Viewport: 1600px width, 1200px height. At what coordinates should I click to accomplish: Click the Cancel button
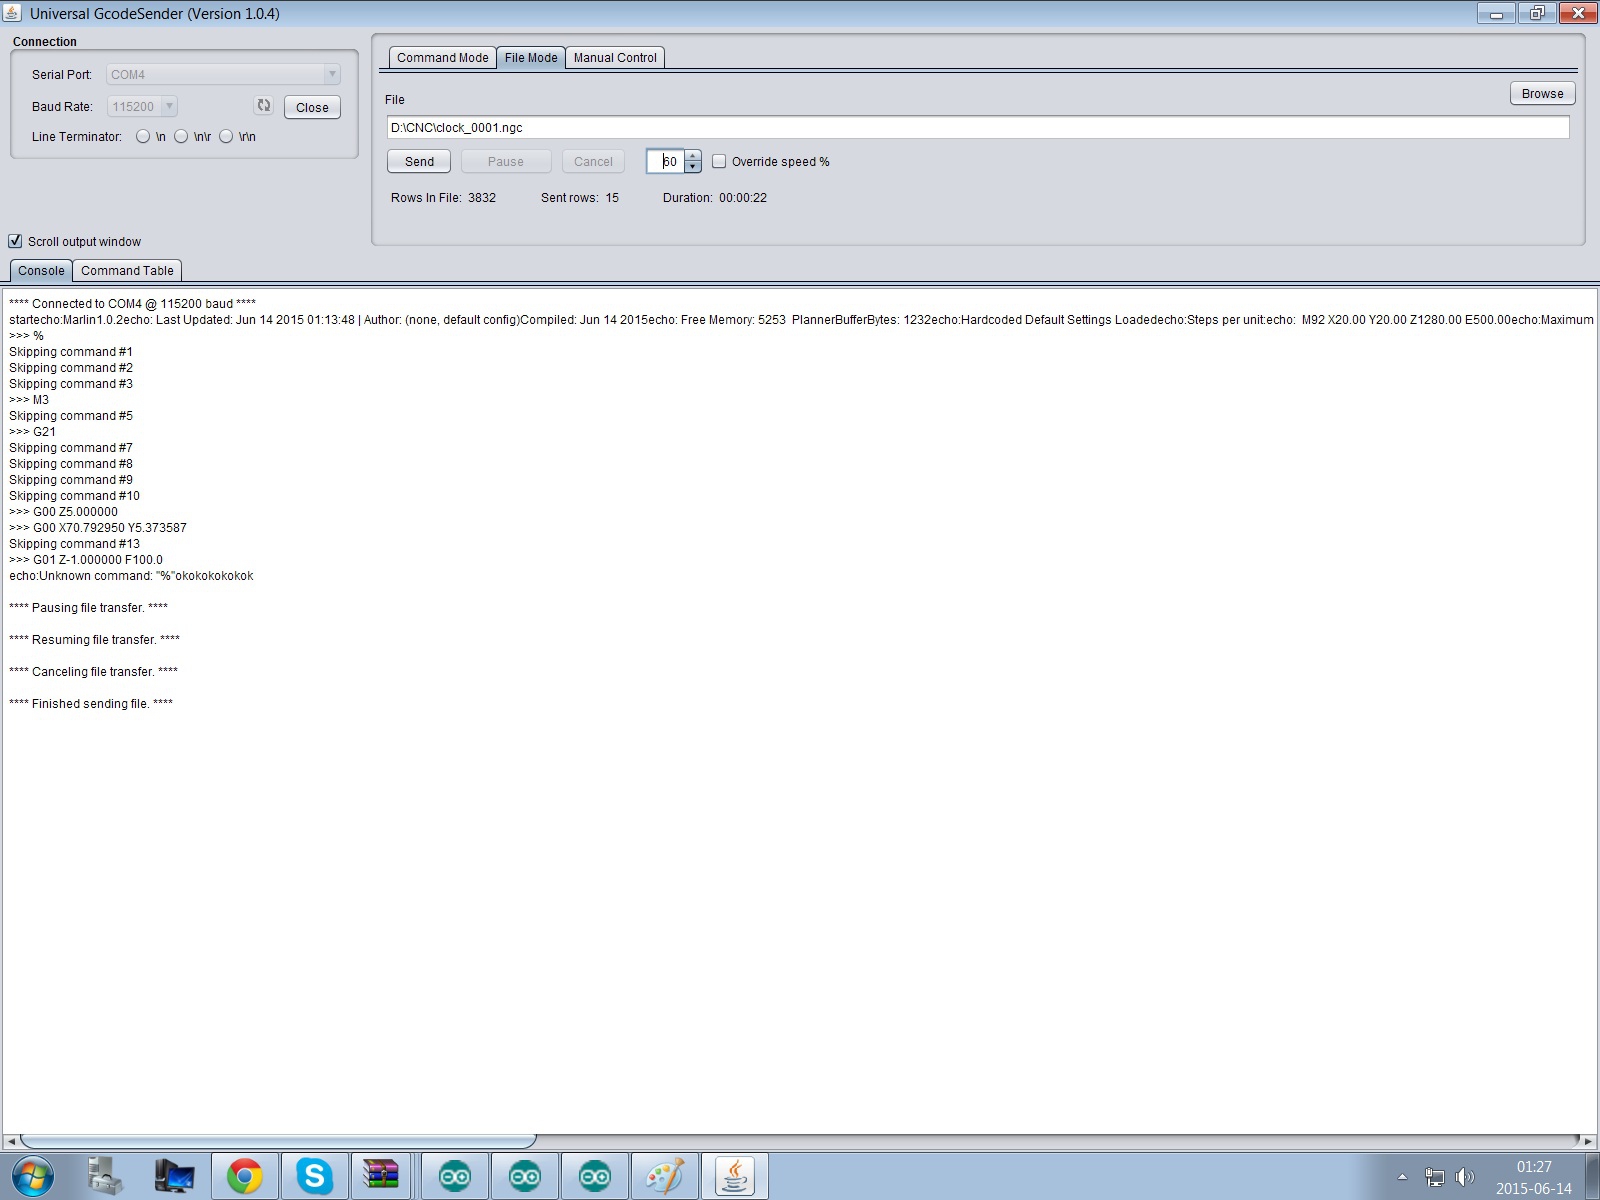[x=593, y=161]
